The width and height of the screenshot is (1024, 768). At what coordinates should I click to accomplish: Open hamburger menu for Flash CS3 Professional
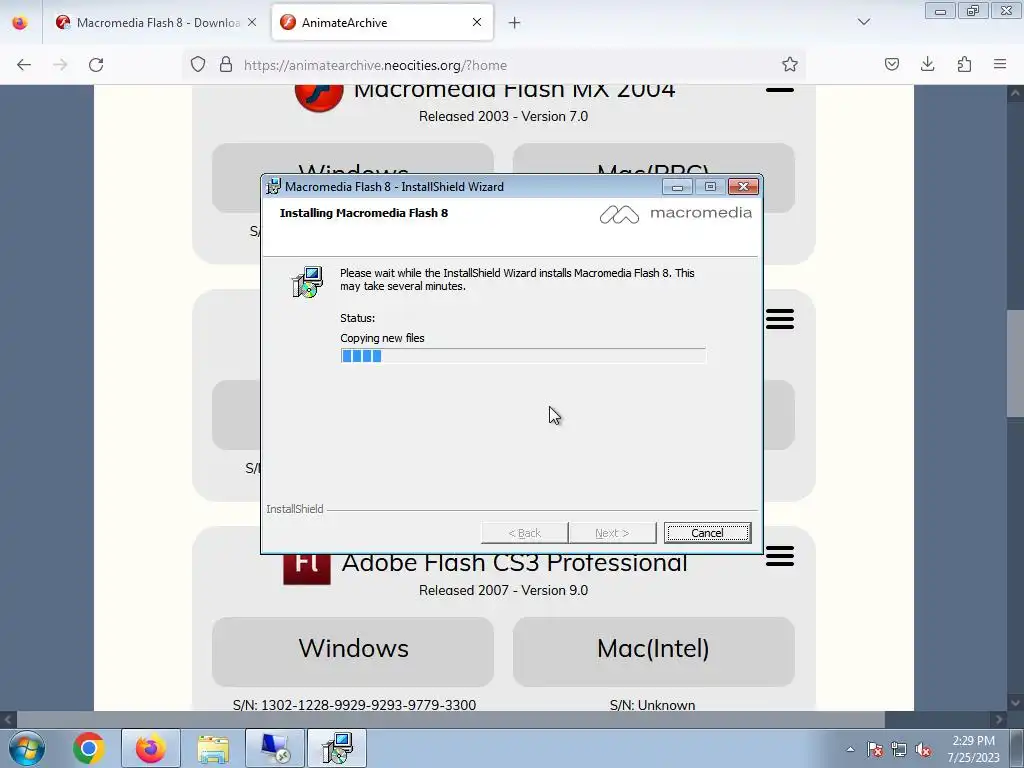click(780, 556)
